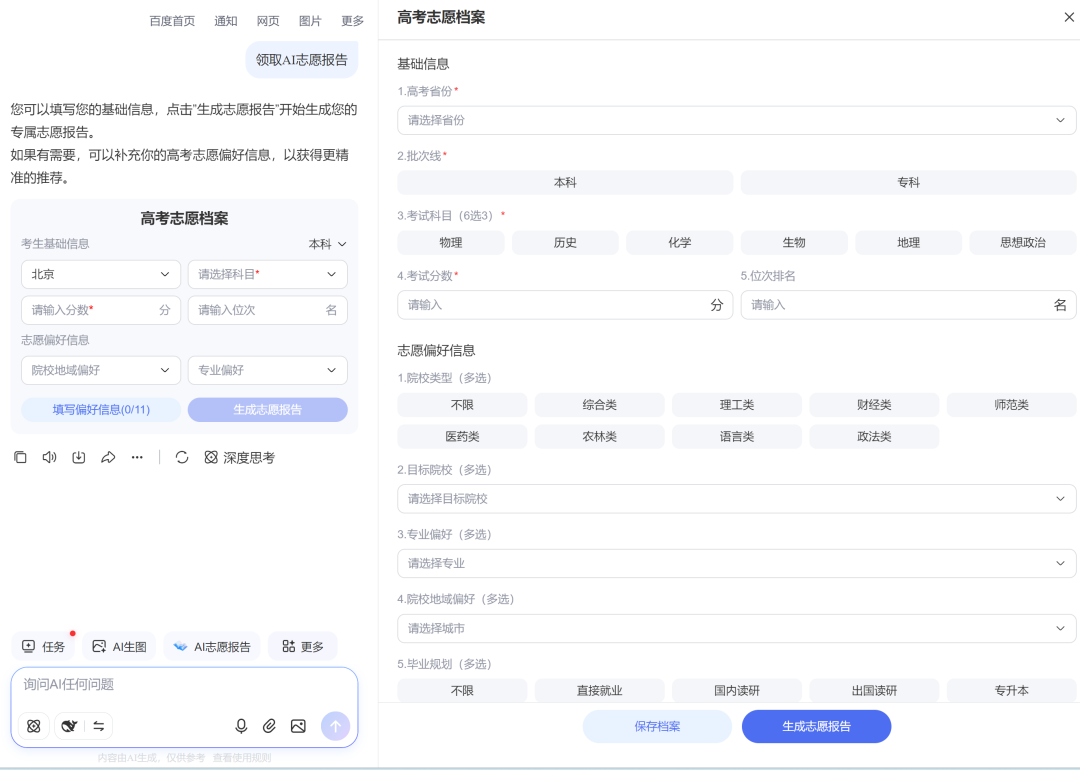Open 通知 in top navigation

pos(226,21)
